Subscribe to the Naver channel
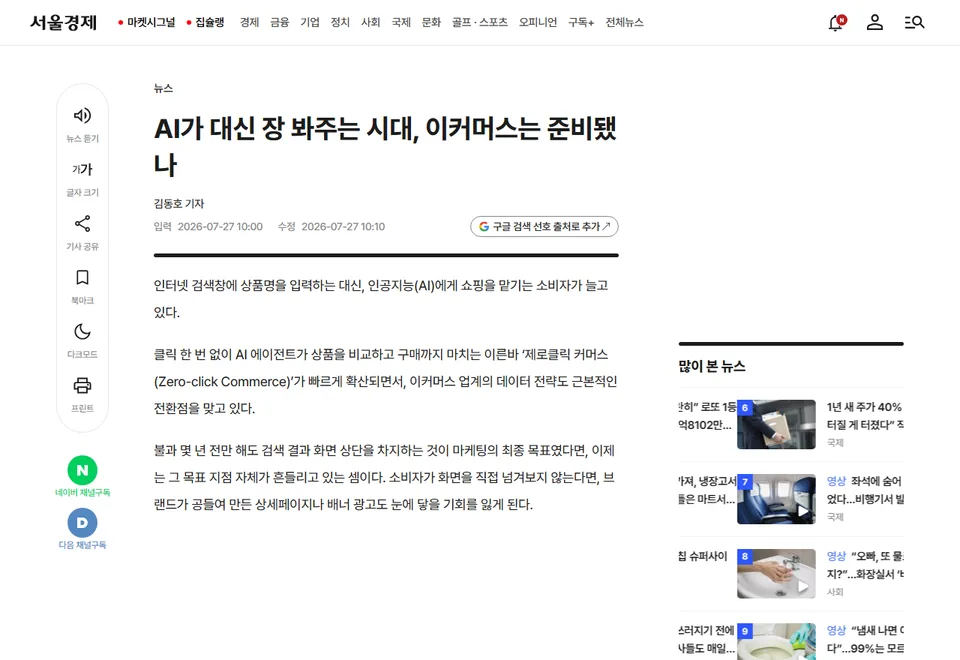 pyautogui.click(x=82, y=476)
